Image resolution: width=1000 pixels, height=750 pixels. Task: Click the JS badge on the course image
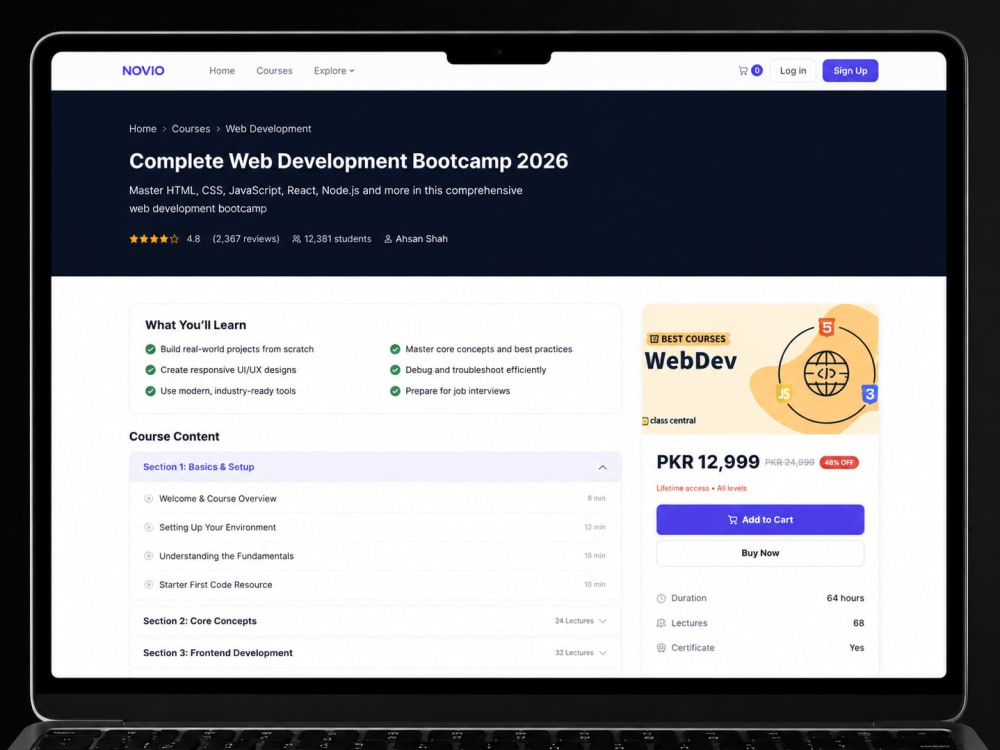coord(784,393)
